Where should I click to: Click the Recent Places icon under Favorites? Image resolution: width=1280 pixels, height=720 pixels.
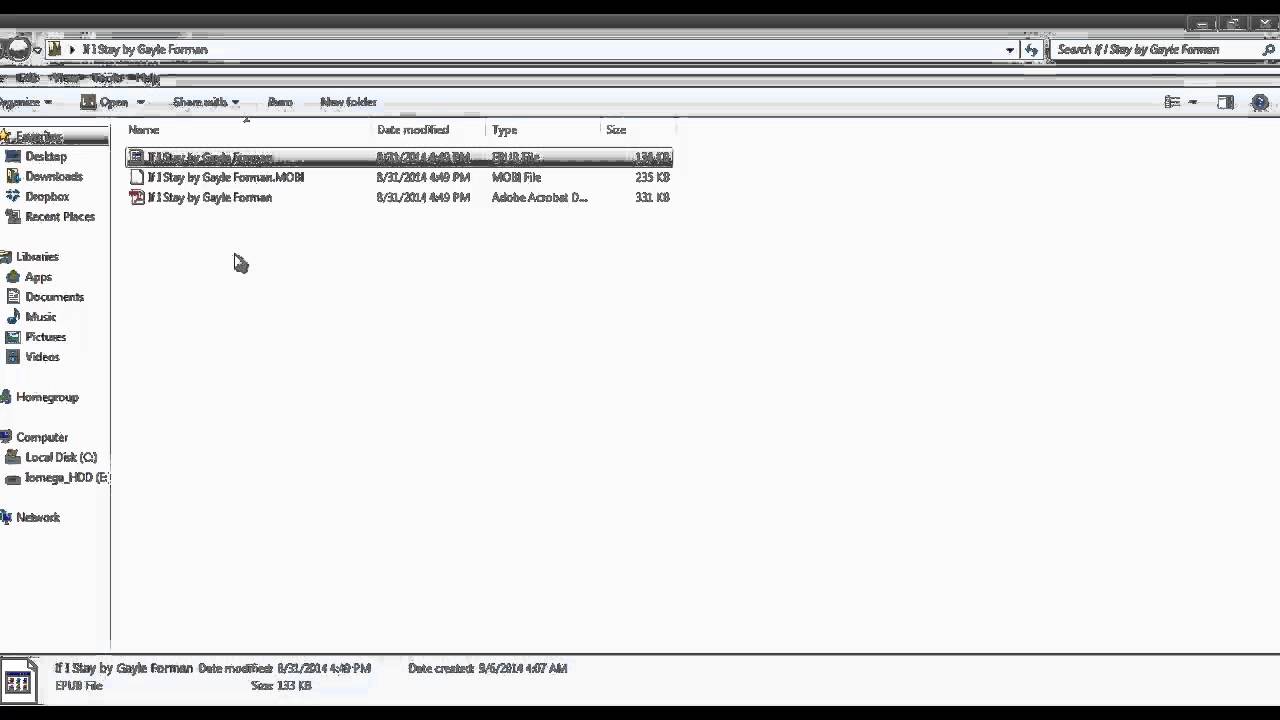click(13, 217)
